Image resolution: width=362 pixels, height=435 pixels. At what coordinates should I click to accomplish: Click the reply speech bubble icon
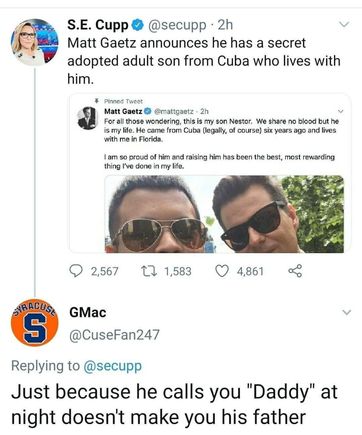tap(76, 271)
